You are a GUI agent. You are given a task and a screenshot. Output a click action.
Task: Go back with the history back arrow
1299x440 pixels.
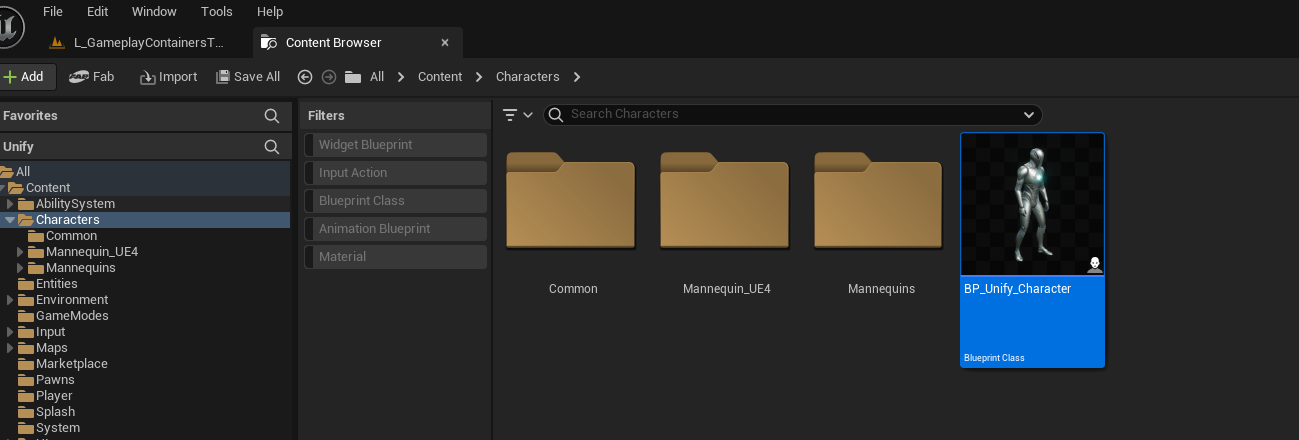coord(306,77)
